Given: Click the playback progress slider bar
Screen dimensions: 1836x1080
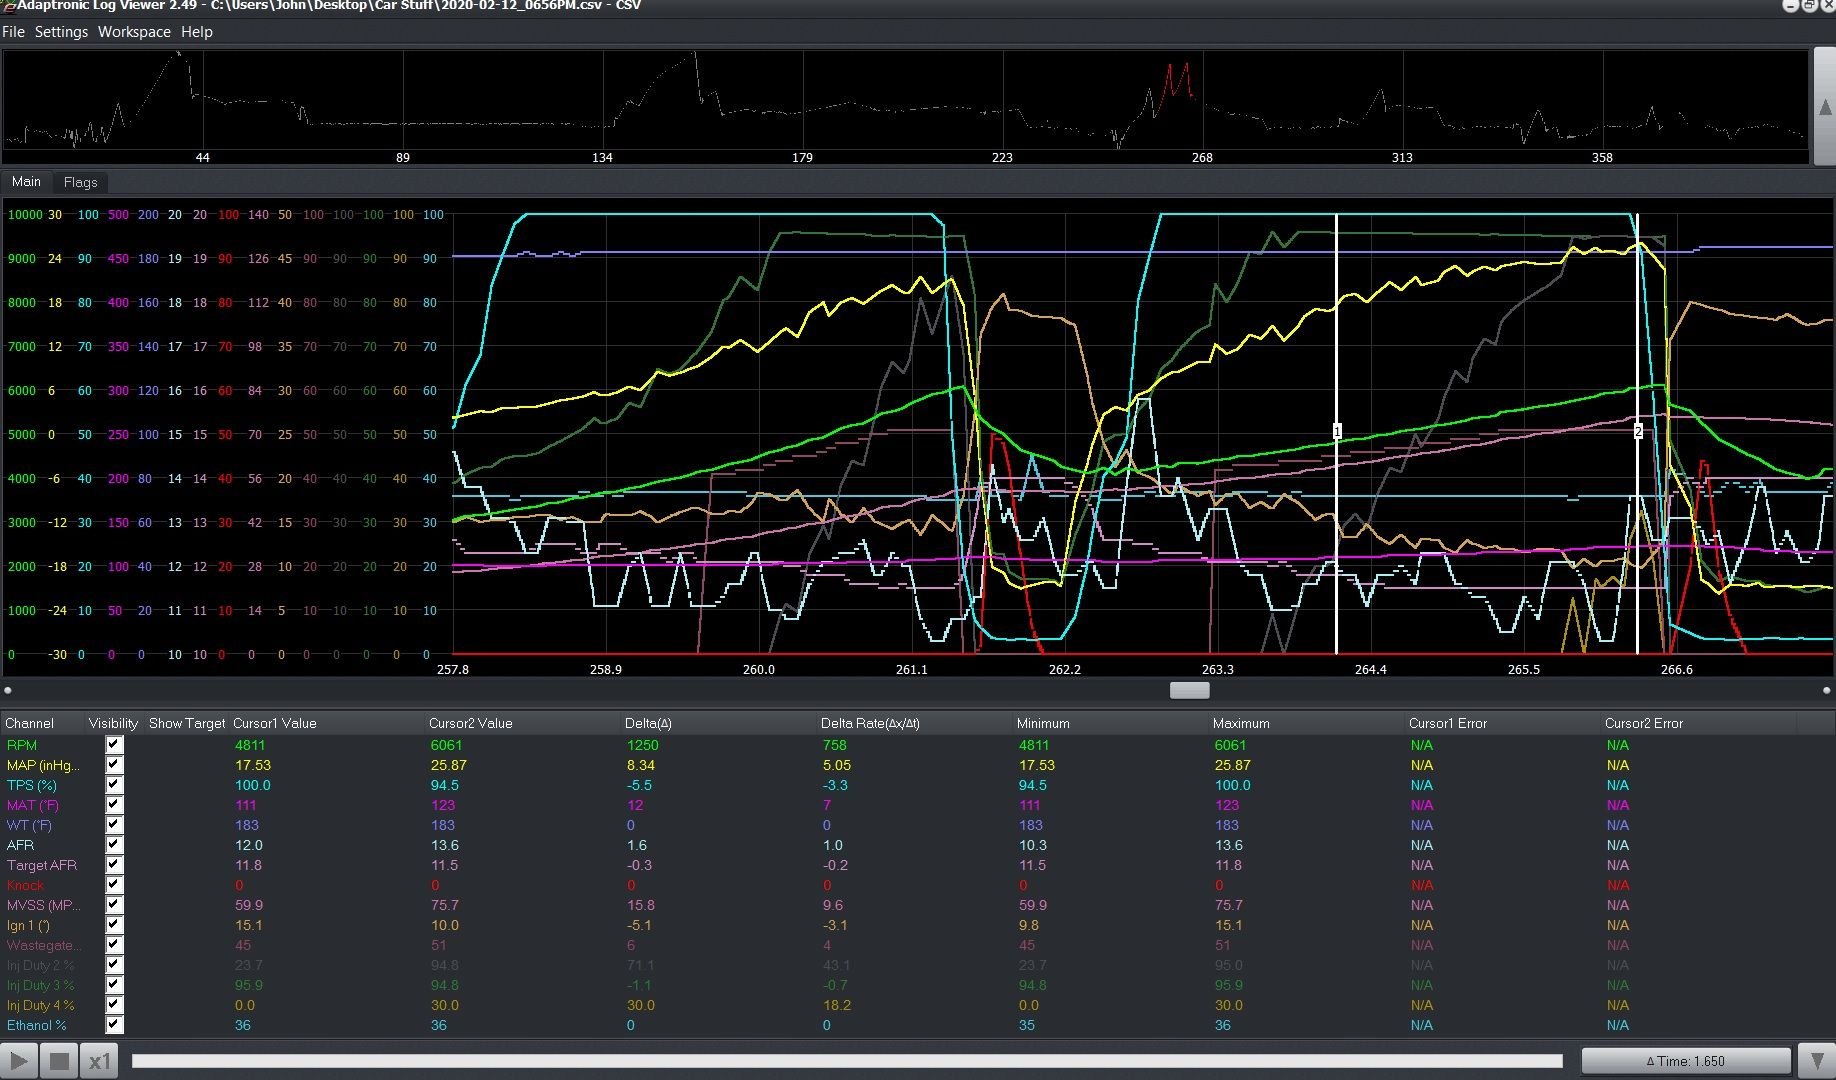Looking at the screenshot, I should click(847, 1061).
